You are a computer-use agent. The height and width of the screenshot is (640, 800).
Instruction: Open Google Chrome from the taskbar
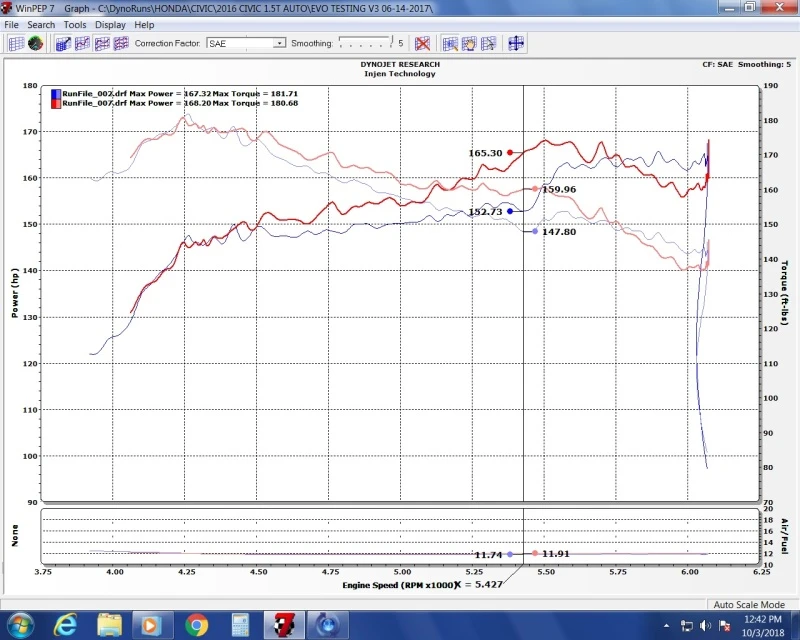tap(196, 625)
